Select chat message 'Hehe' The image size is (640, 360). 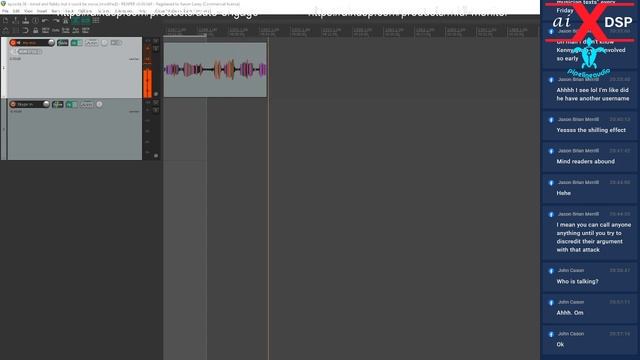(x=563, y=193)
